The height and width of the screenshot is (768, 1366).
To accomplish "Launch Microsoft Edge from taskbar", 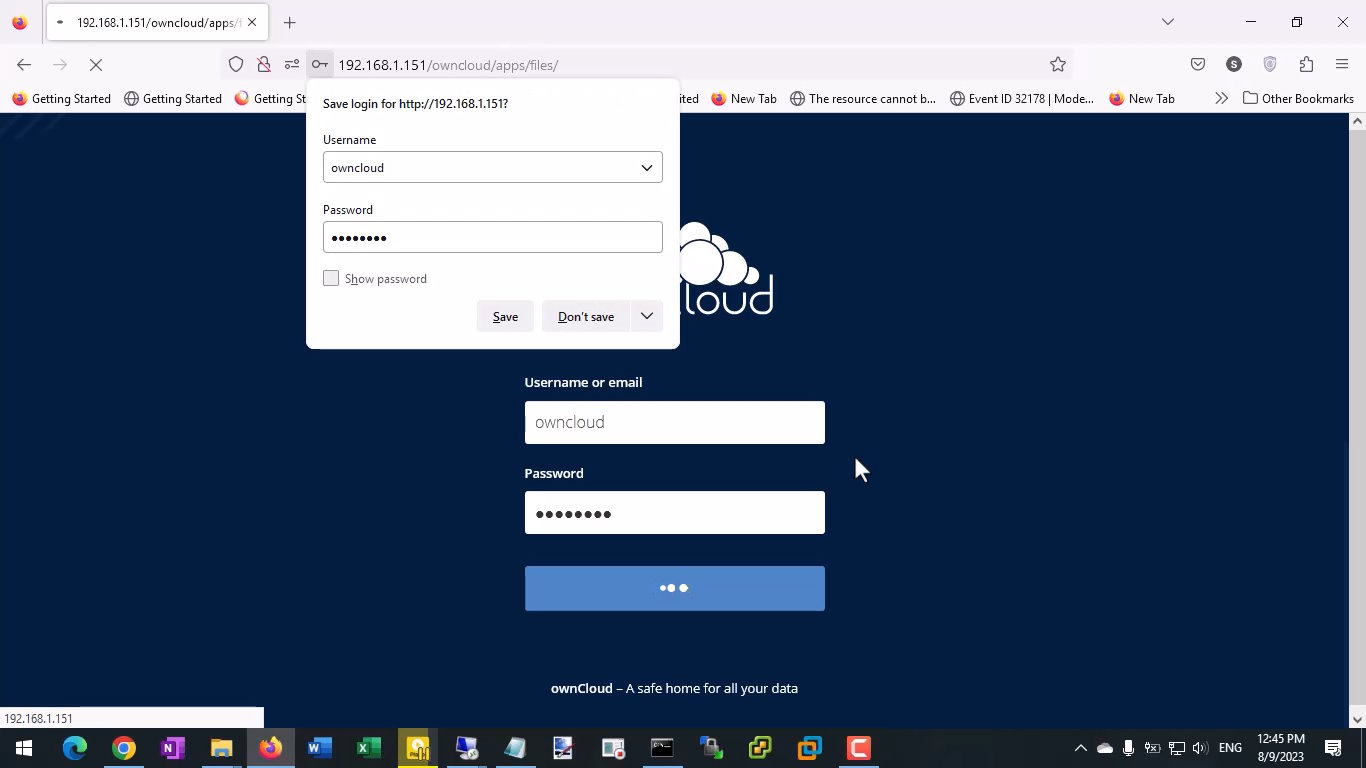I will (x=75, y=748).
